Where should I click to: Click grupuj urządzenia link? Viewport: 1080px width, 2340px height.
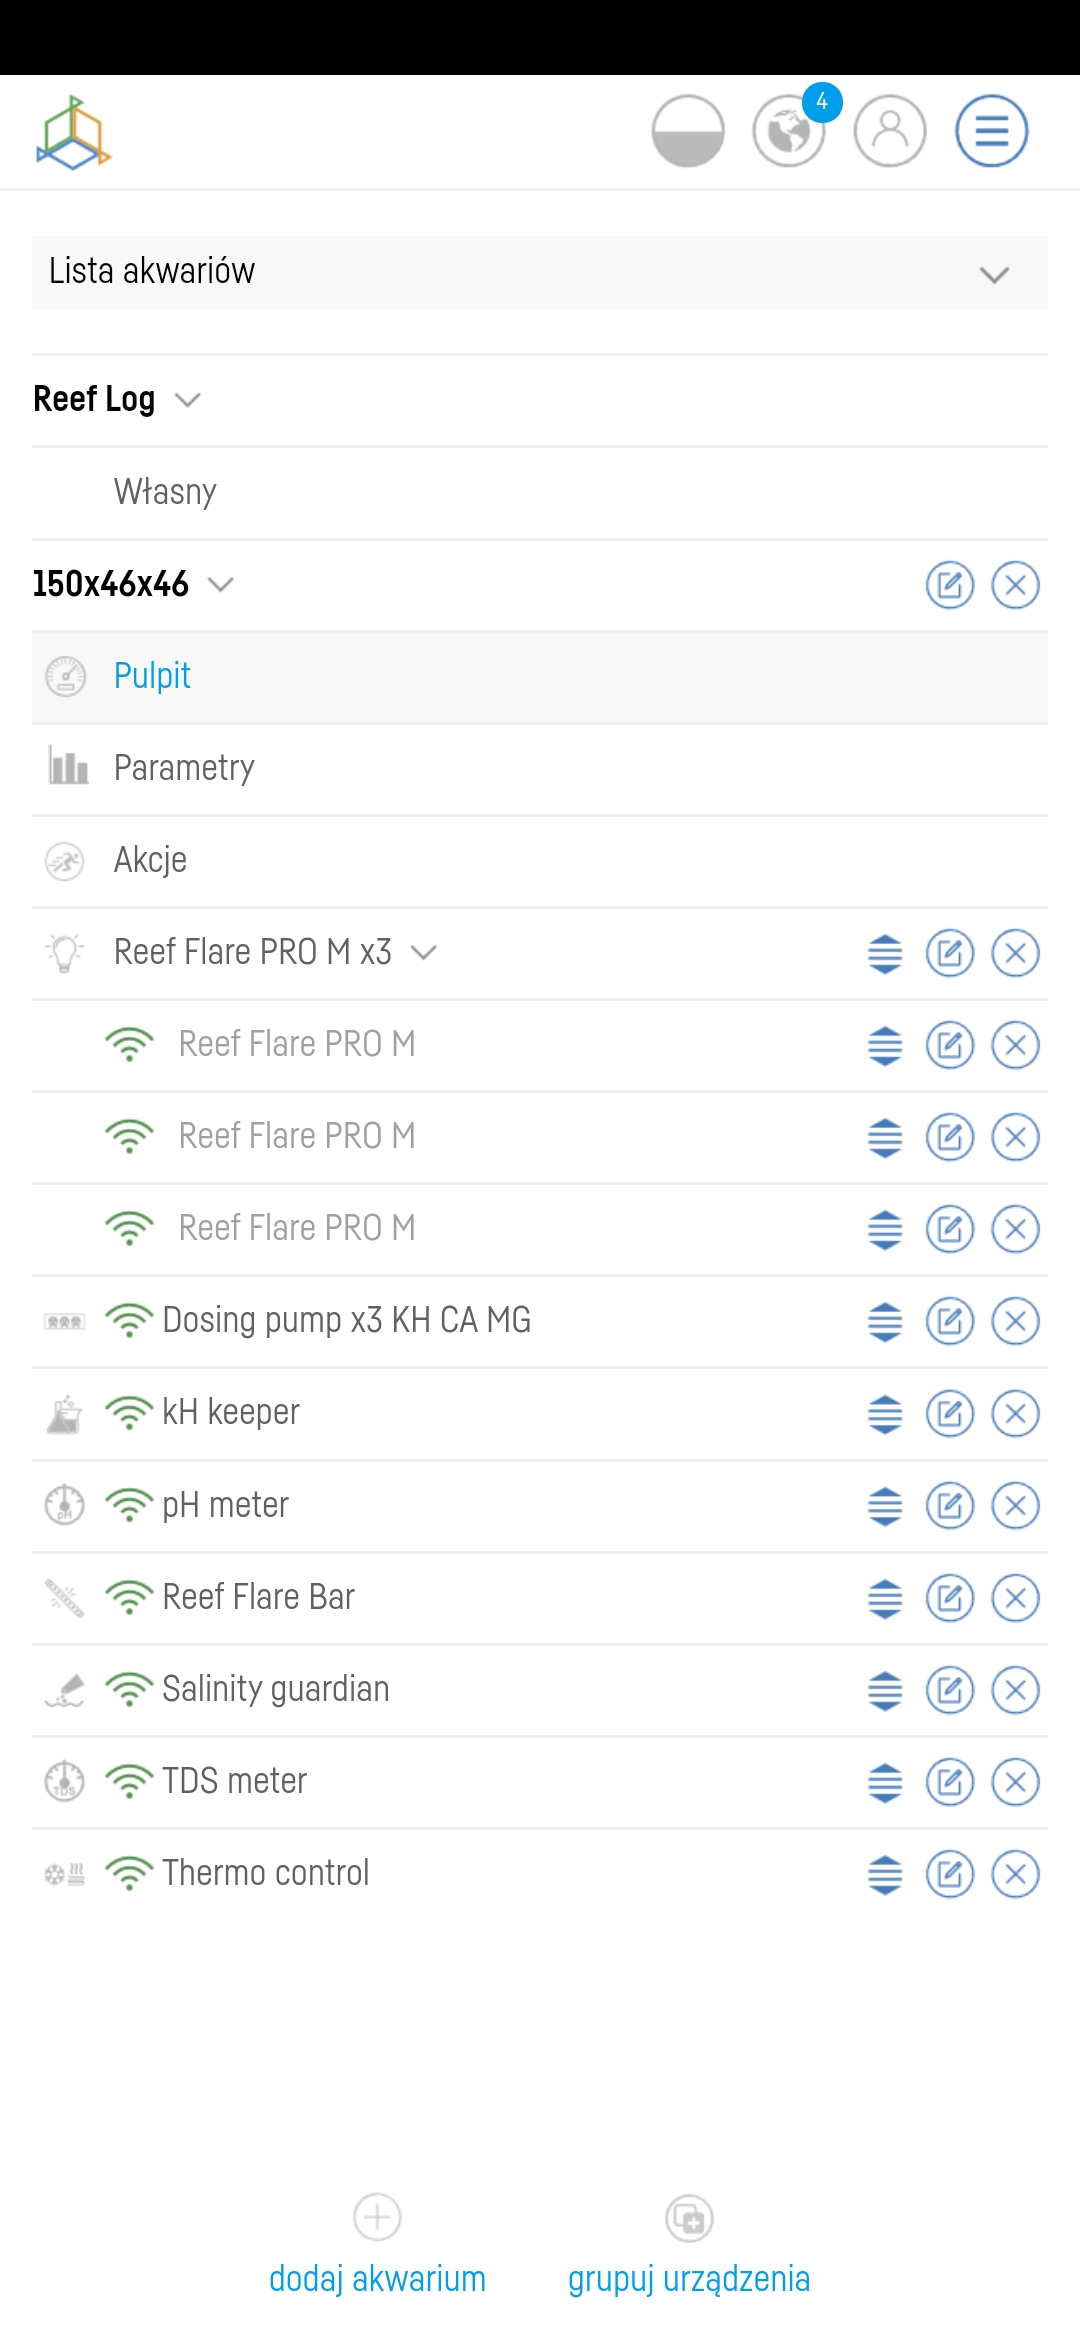(x=689, y=2278)
